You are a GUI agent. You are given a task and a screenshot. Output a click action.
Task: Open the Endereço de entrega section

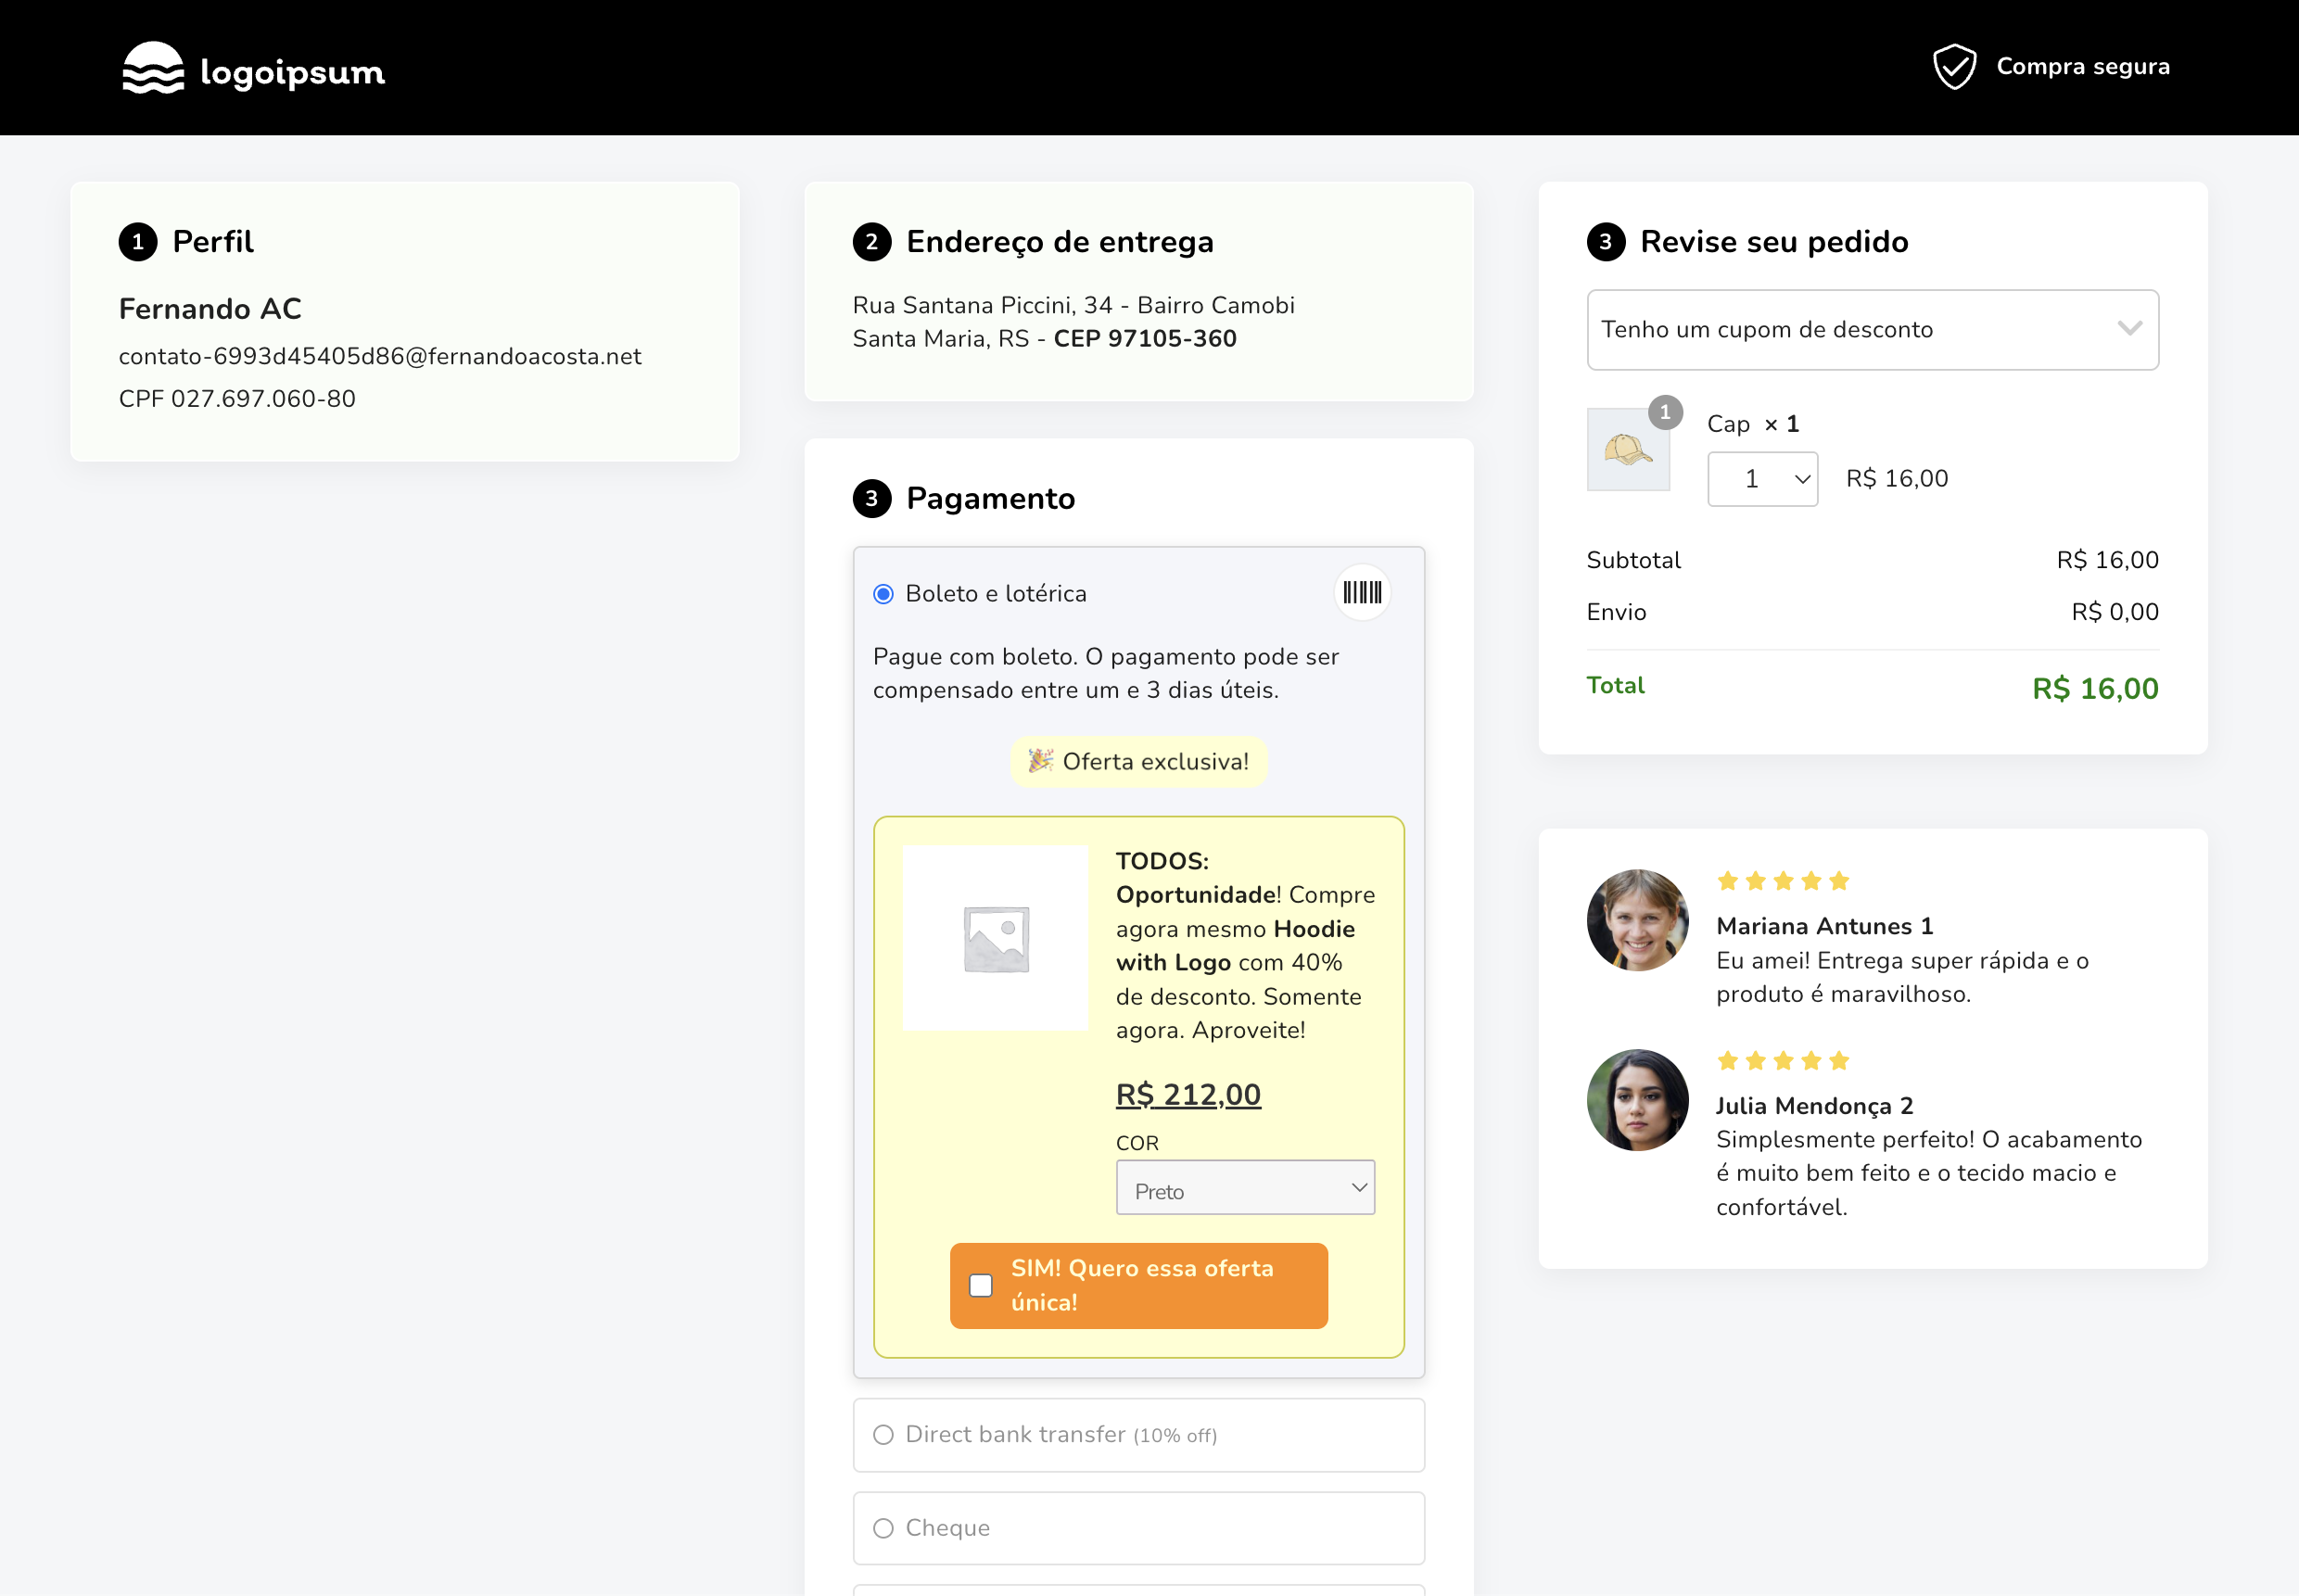pos(1059,240)
